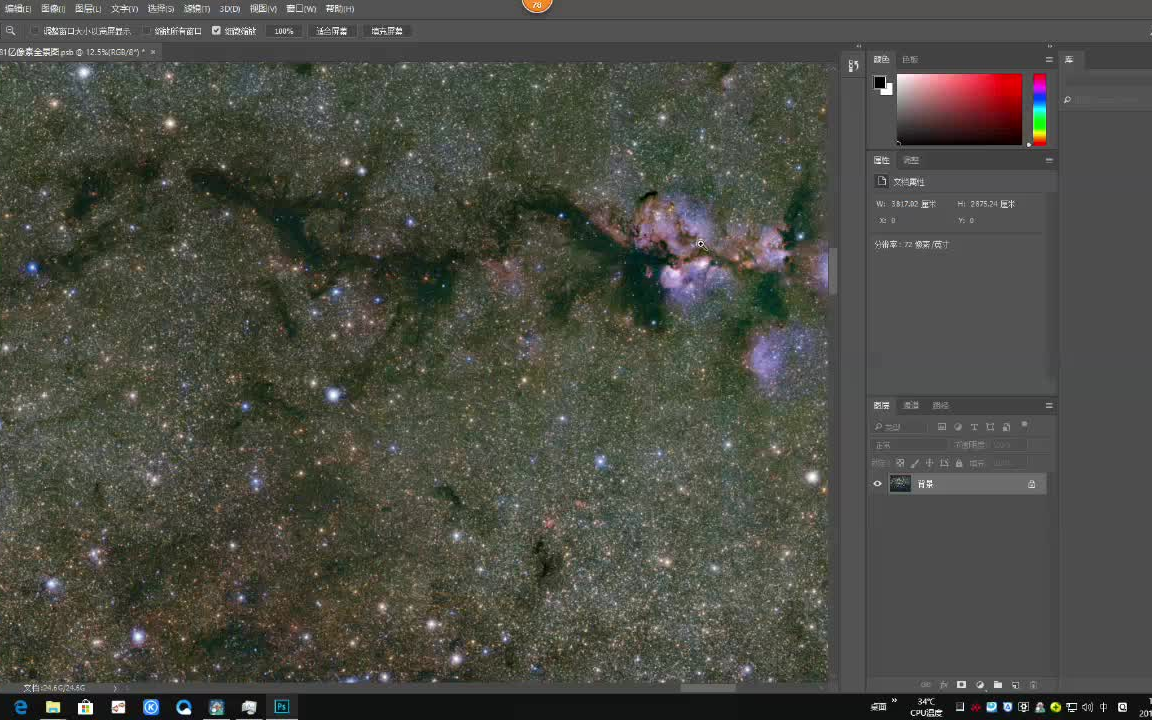Viewport: 1152px width, 720px height.
Task: Click the Zoom tool magnifier icon in options bar
Action: point(10,31)
